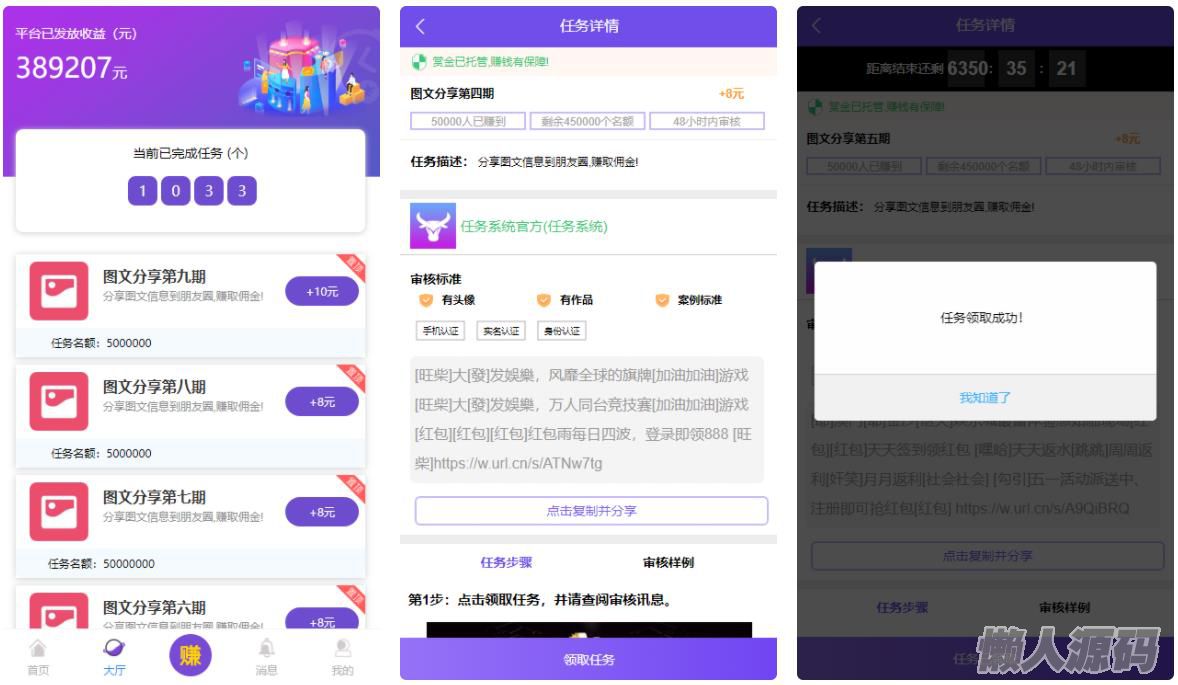Viewport: 1178px width, 685px height.
Task: Click 点击复制并分享 under the 旺柴 text
Action: pyautogui.click(x=591, y=511)
